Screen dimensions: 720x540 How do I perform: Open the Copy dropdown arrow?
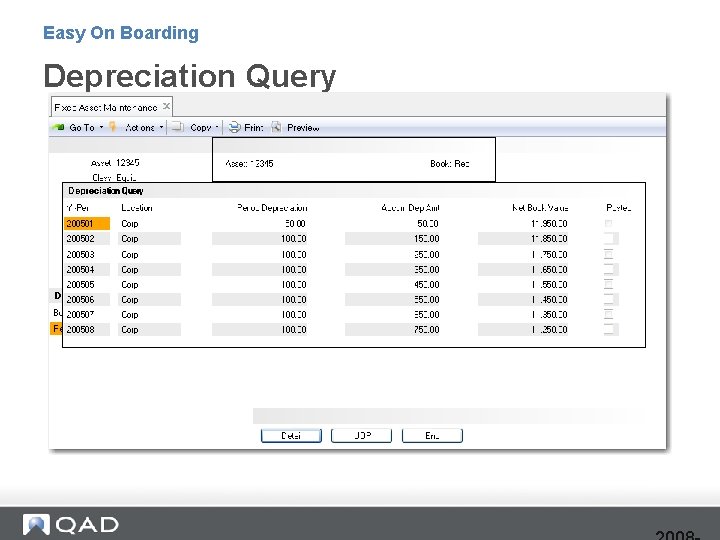click(x=217, y=127)
